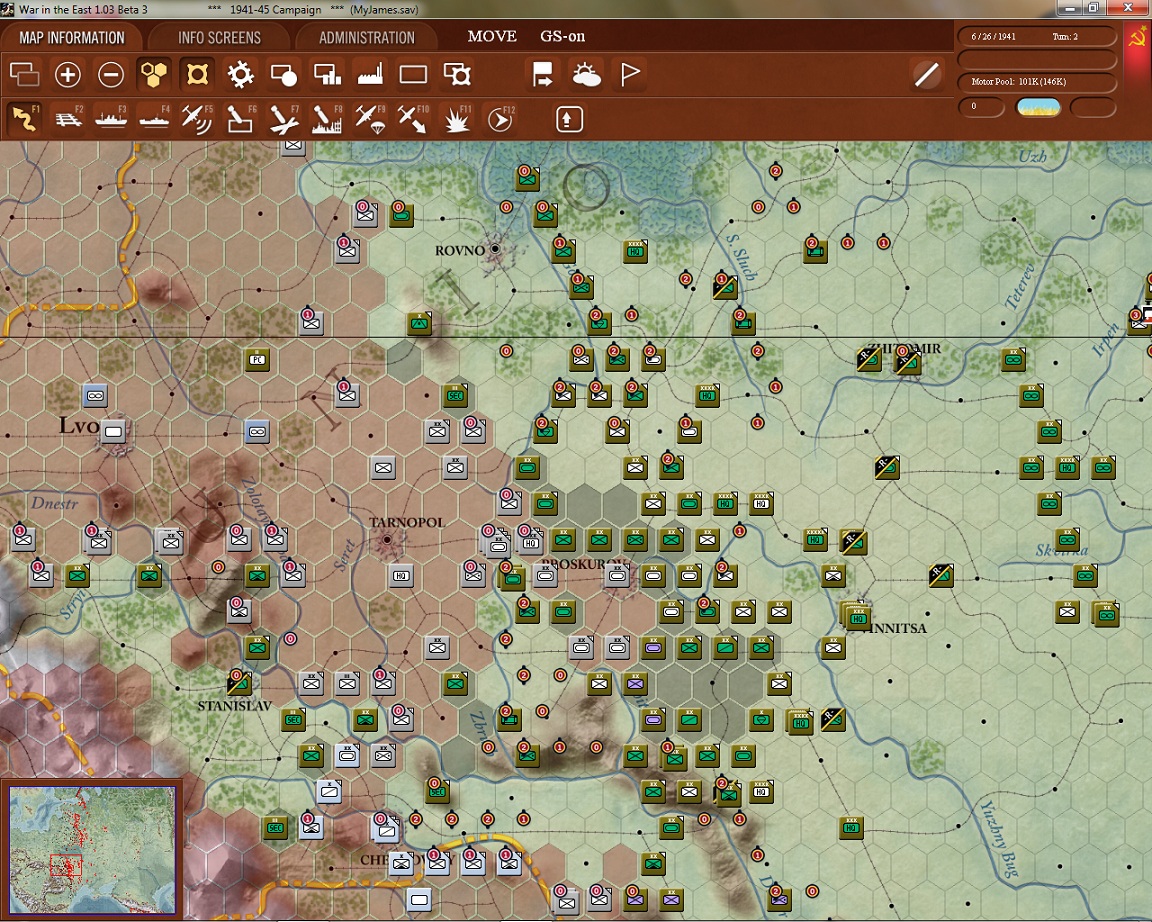Toggle the highlighted hex control outline icon
Screen dimensions: 1152x922
click(x=197, y=74)
